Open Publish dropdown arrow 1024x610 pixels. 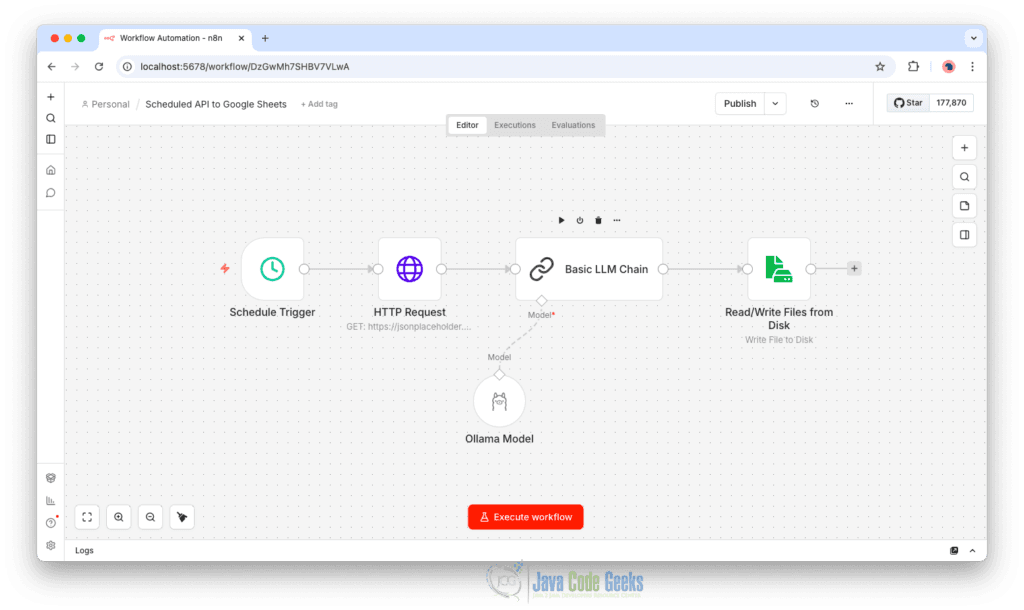coord(775,103)
